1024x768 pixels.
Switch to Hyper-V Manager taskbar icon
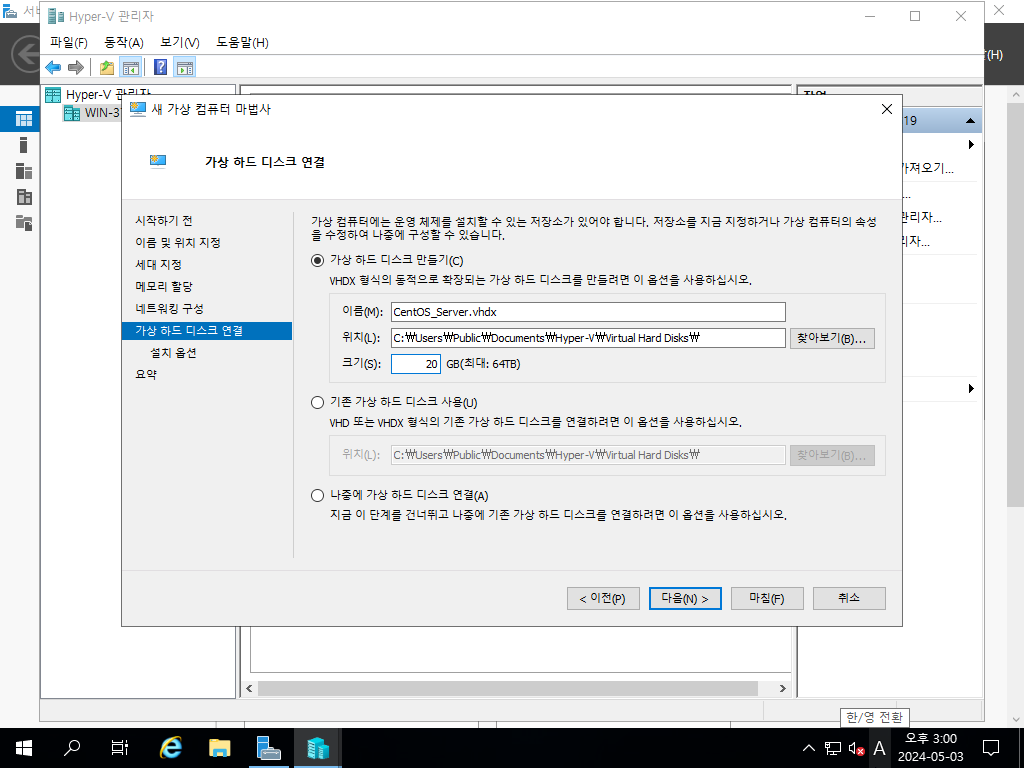tap(318, 748)
